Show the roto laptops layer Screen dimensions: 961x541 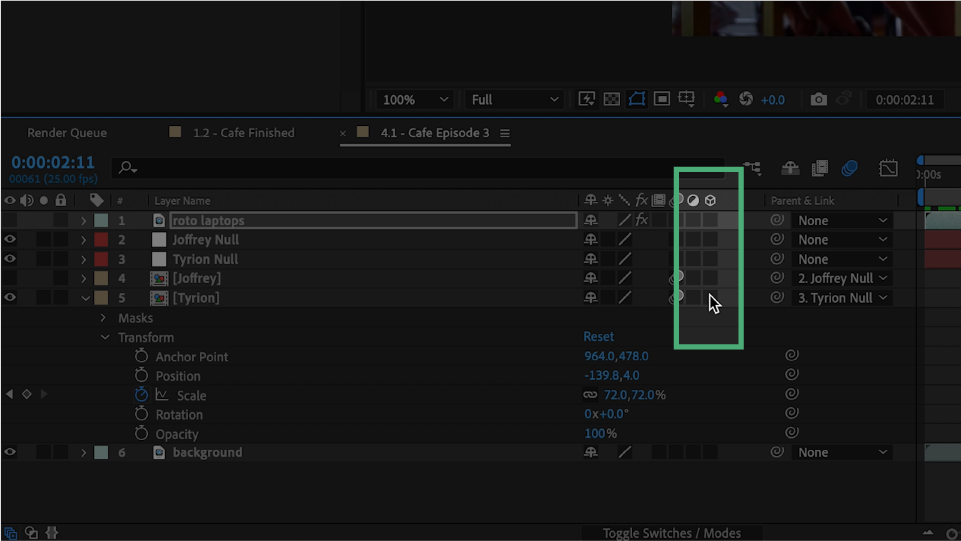point(10,221)
